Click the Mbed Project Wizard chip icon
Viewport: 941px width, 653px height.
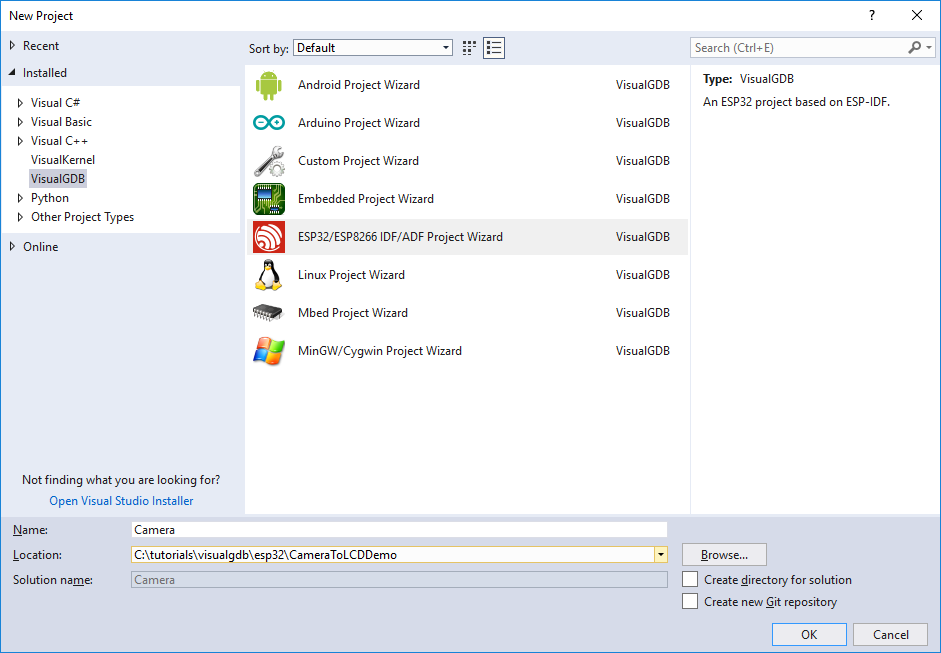(268, 313)
